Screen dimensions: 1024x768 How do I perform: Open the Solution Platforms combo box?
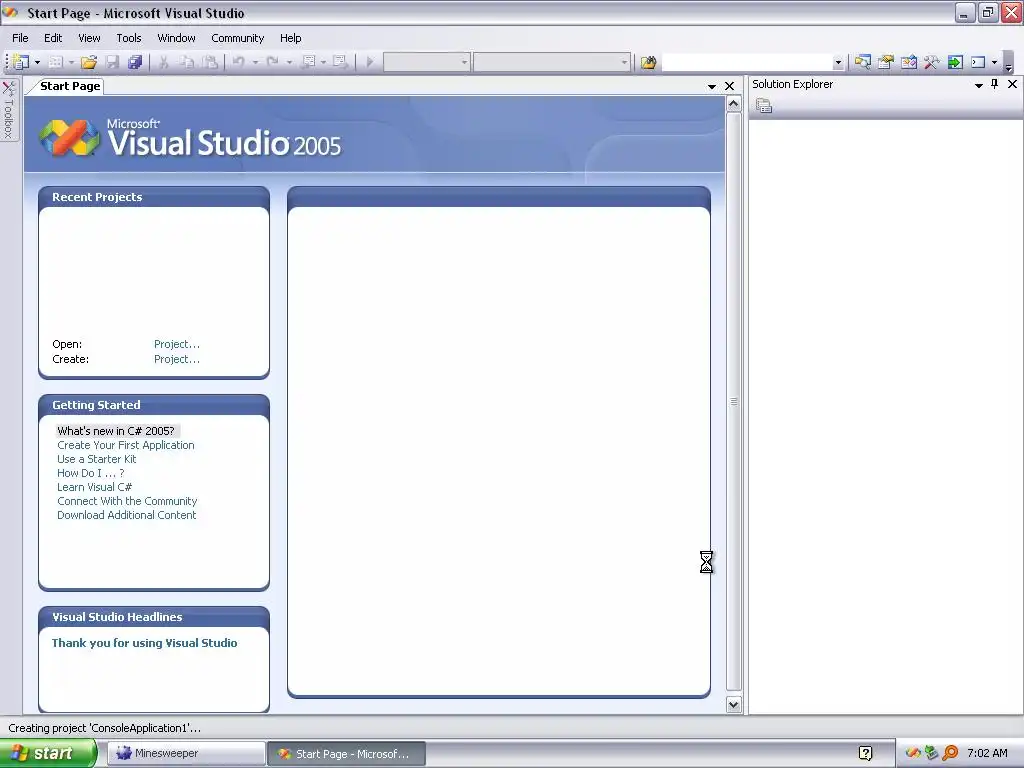coord(552,62)
